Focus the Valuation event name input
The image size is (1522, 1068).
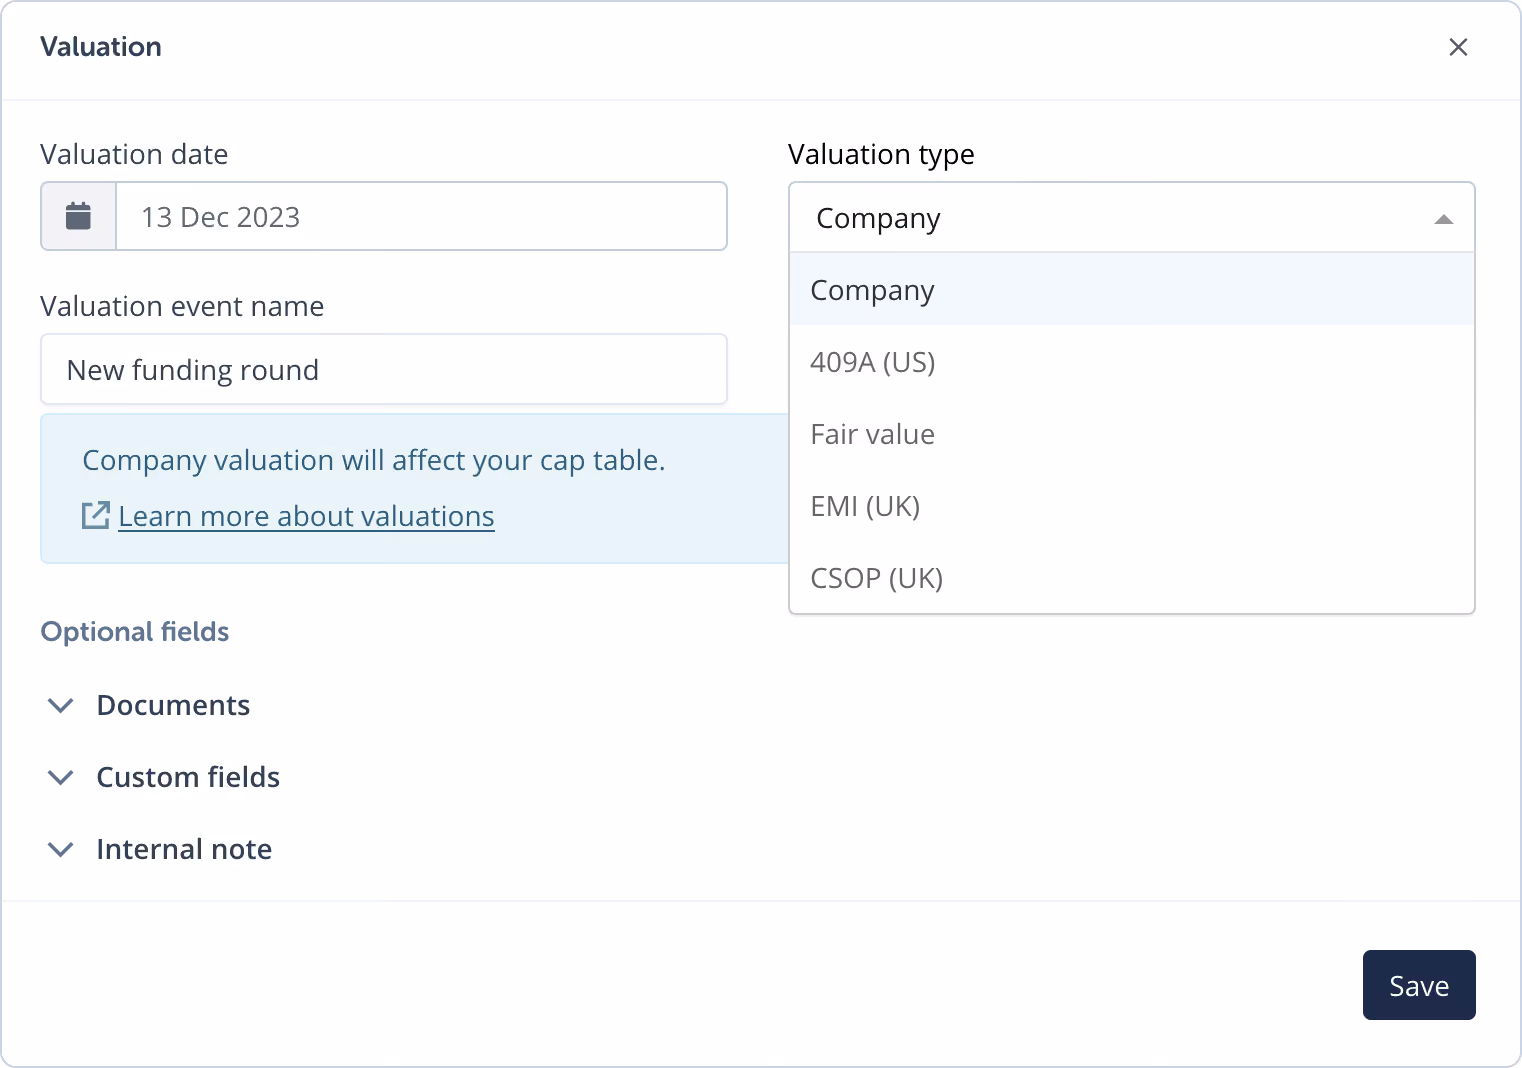click(x=384, y=369)
